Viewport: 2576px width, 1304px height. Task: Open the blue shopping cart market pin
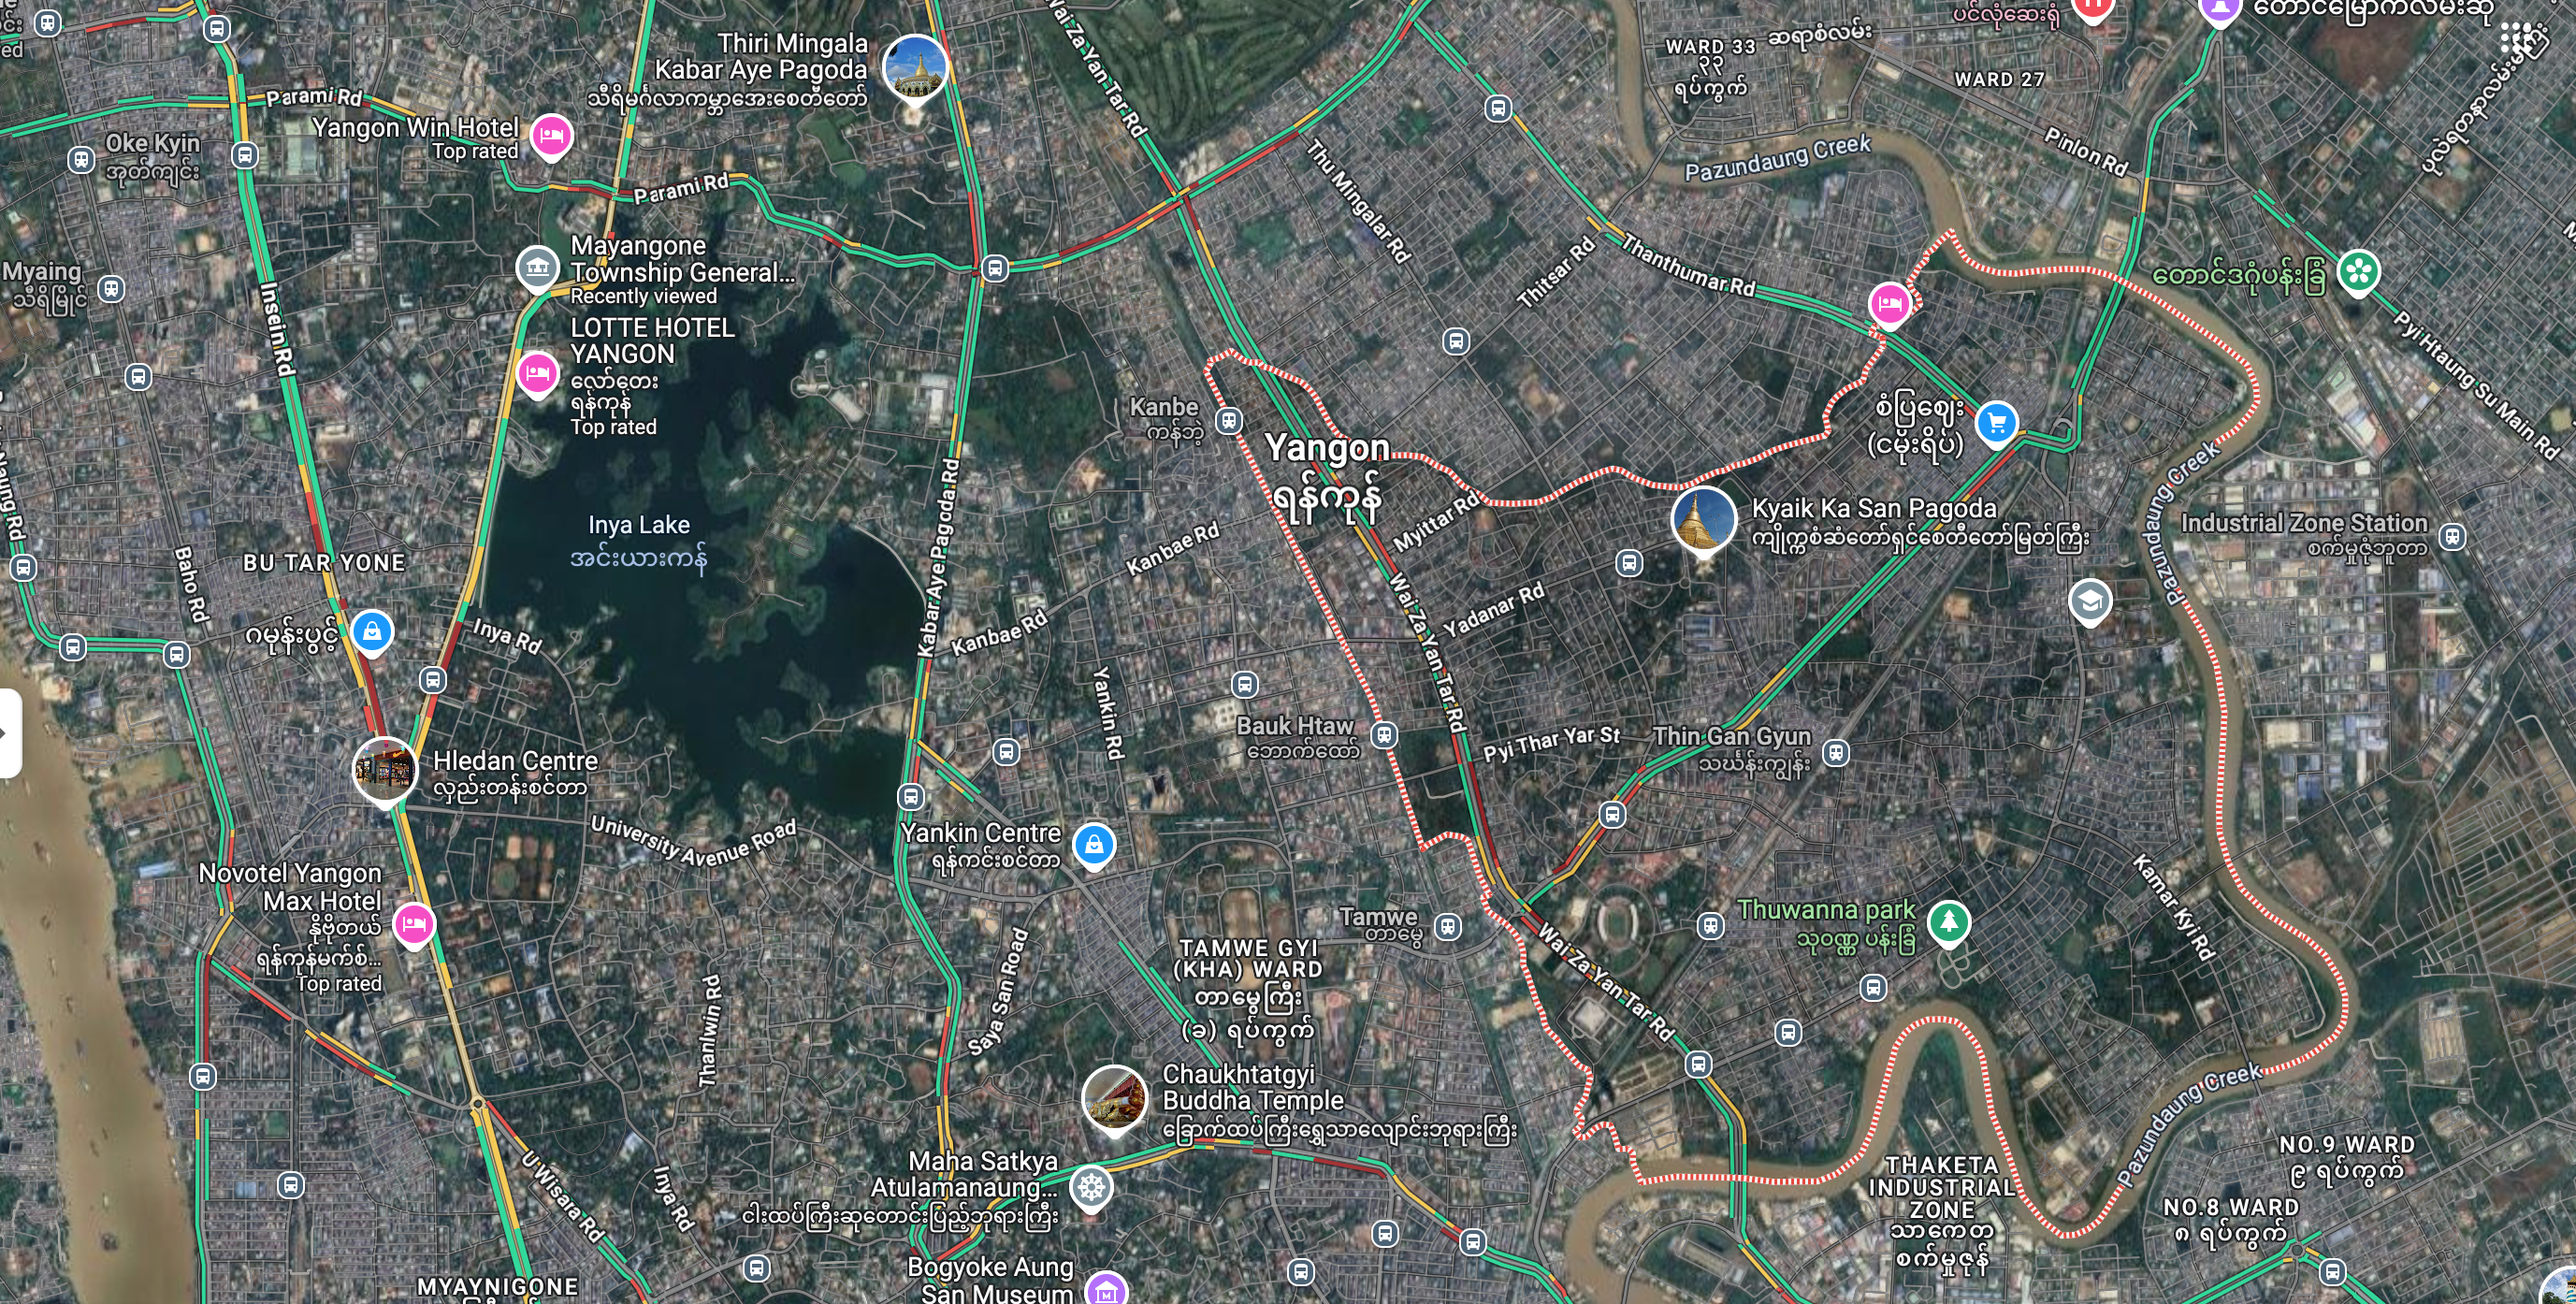pyautogui.click(x=1997, y=423)
